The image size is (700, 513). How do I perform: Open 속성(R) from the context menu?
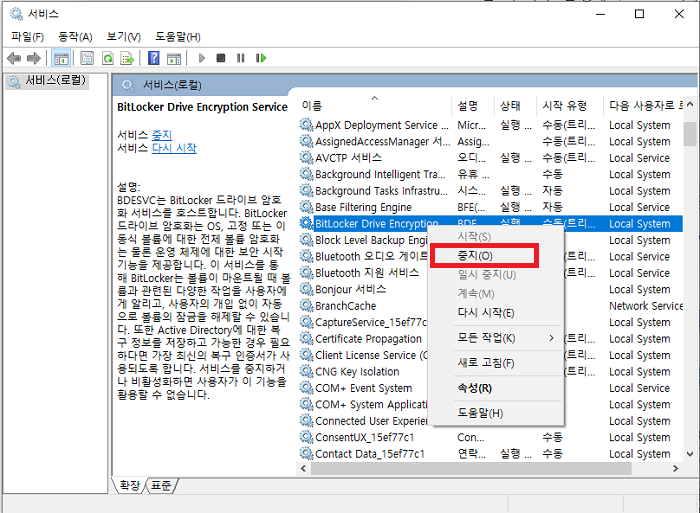click(x=475, y=388)
